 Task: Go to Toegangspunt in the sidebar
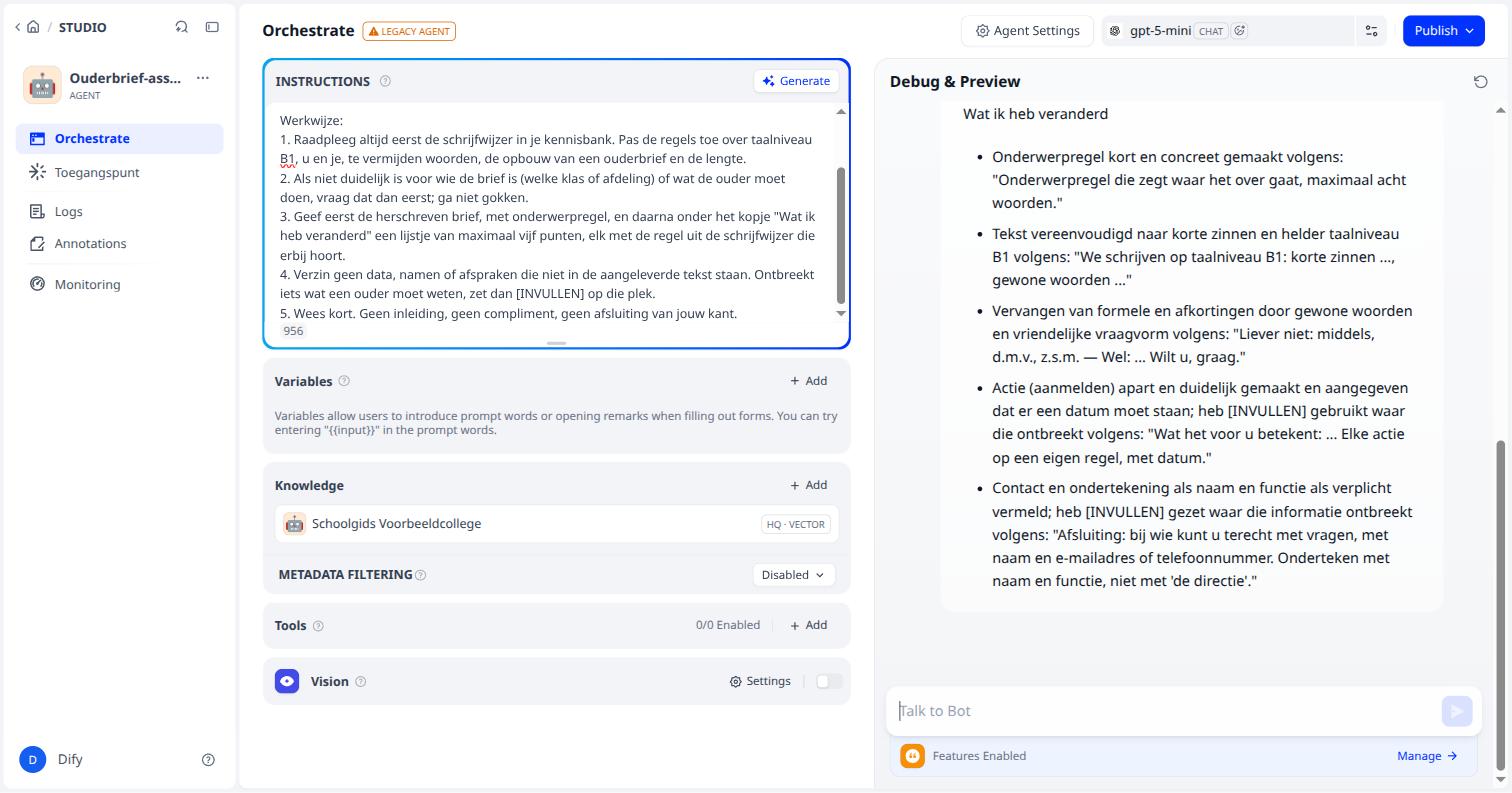click(120, 173)
